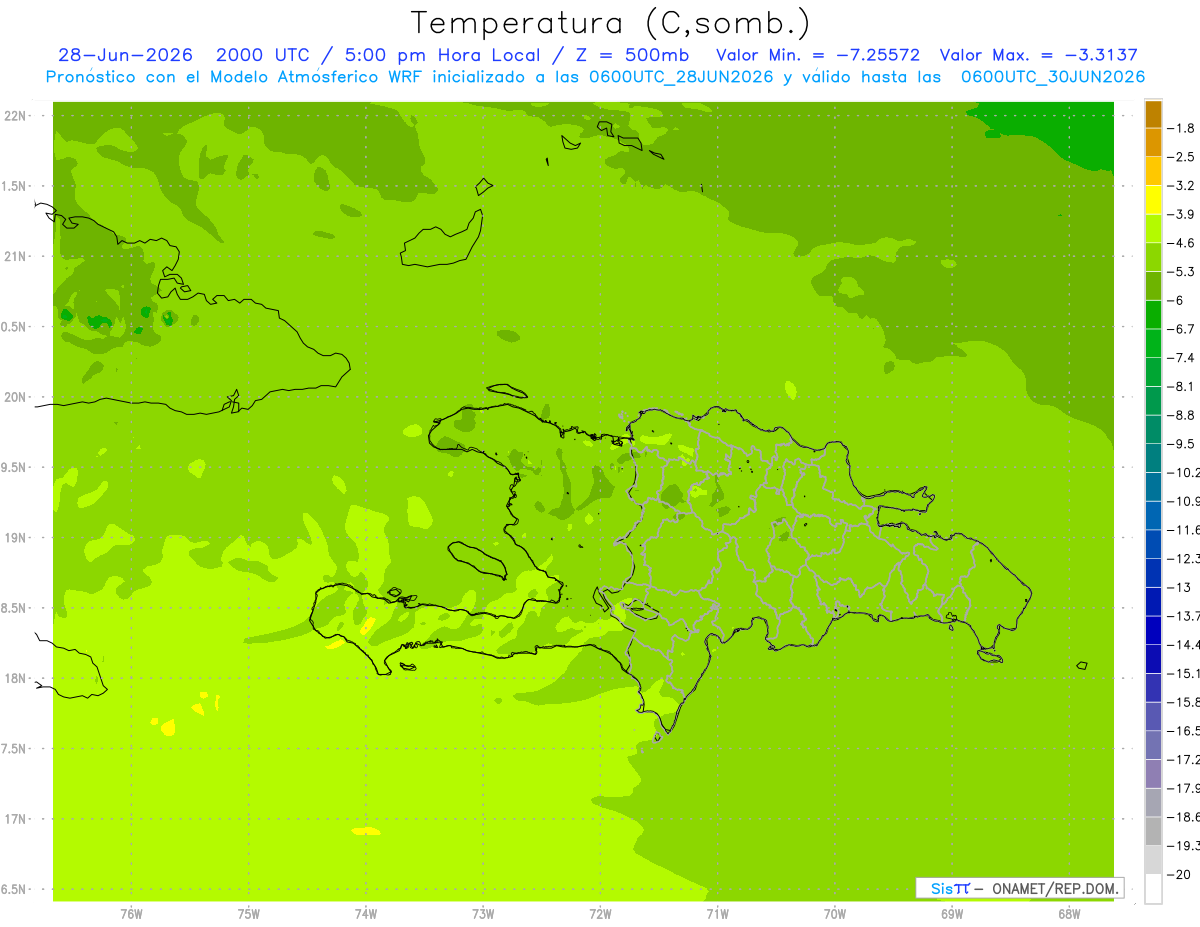1200x927 pixels.
Task: Click the "76W" longitude label
Action: point(131,913)
